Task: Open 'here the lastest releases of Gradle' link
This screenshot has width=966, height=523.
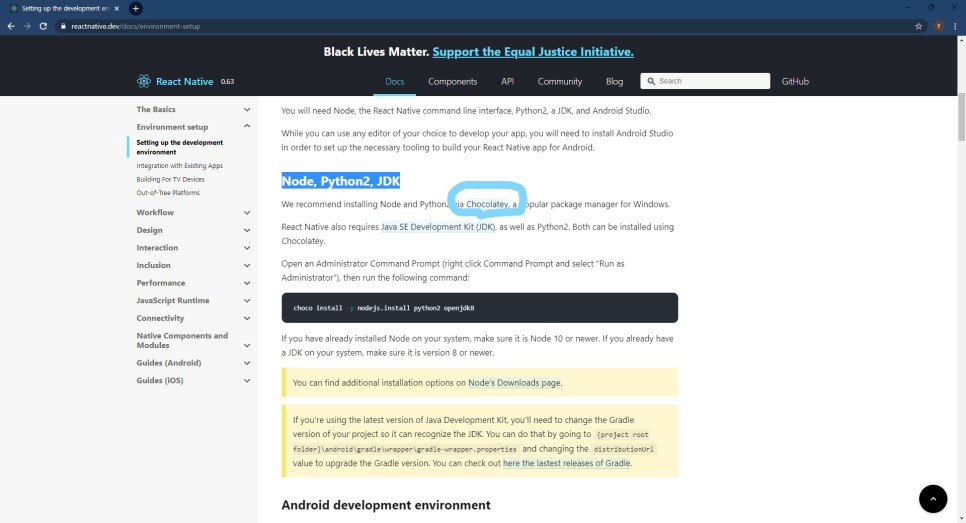Action: (x=566, y=463)
